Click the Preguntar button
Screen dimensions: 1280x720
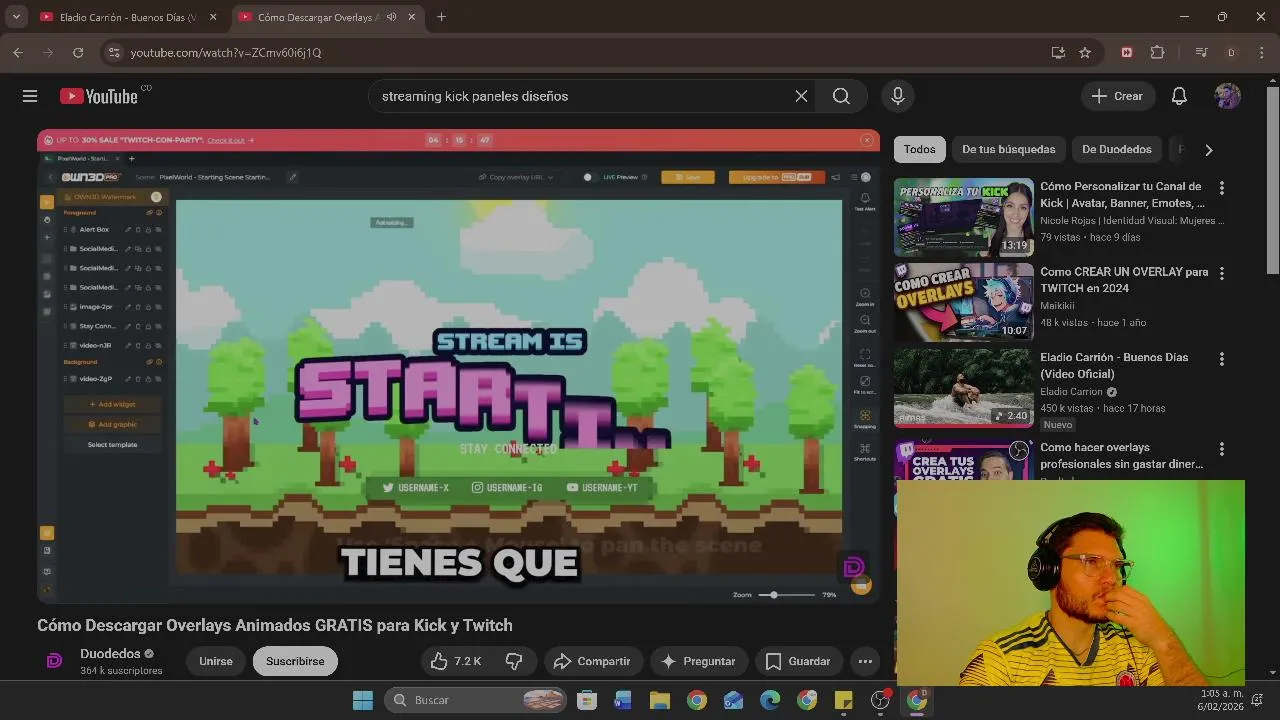click(698, 661)
